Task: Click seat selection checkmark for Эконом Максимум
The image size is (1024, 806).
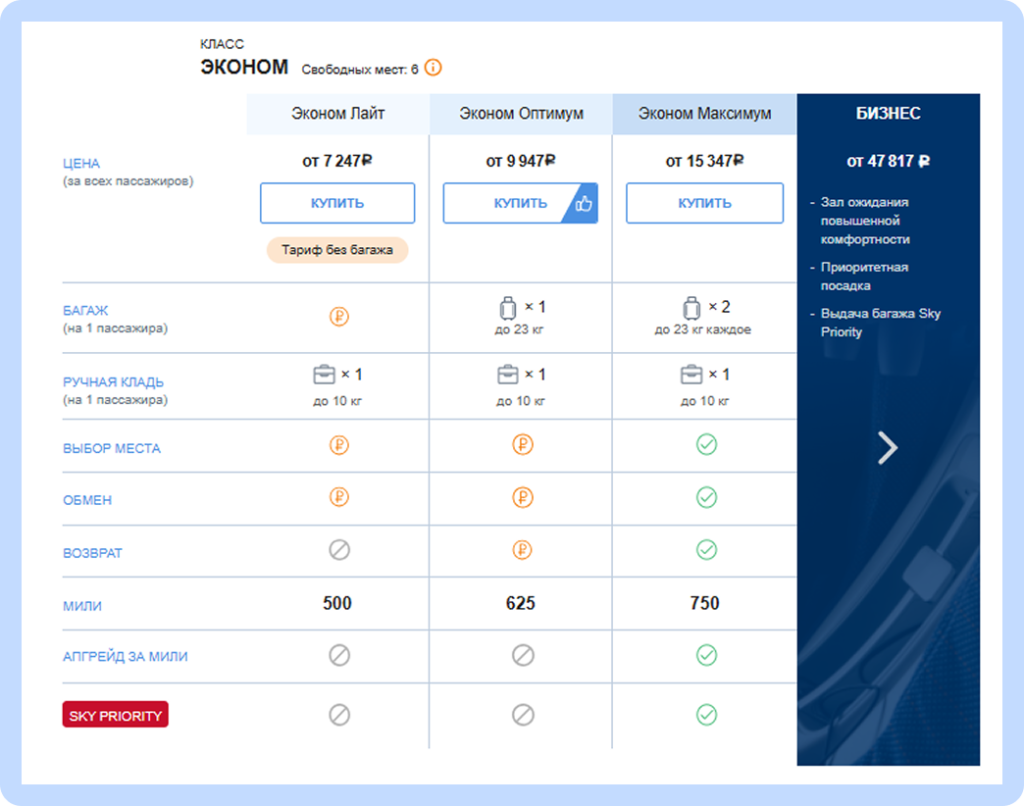Action: pos(706,445)
